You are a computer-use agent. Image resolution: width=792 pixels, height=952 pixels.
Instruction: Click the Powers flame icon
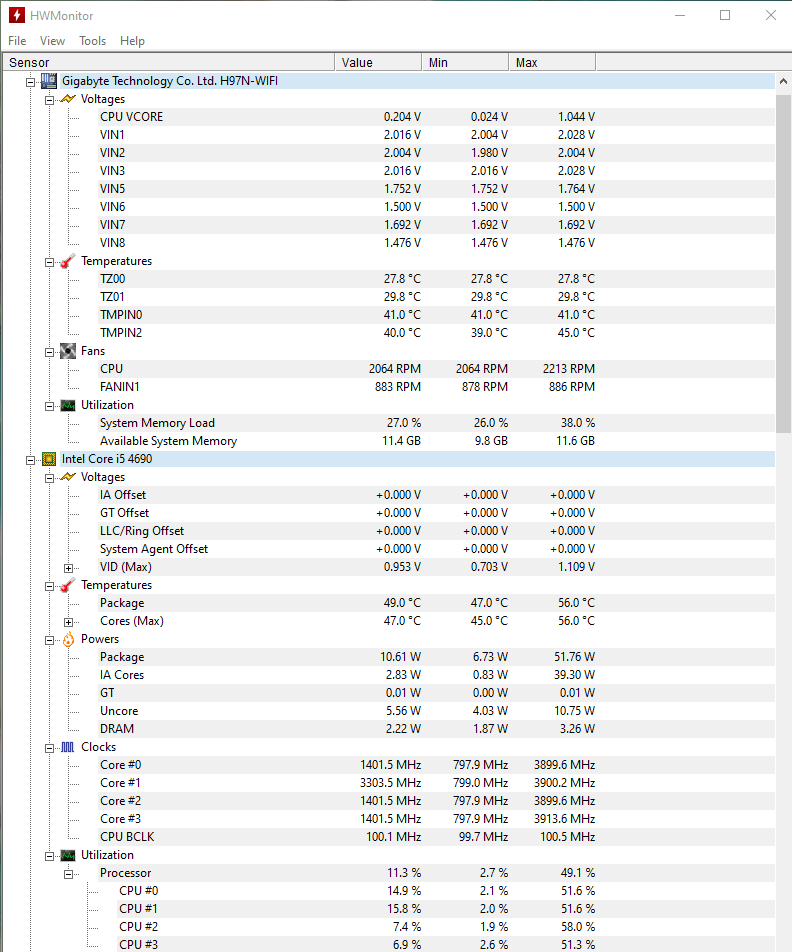(68, 639)
